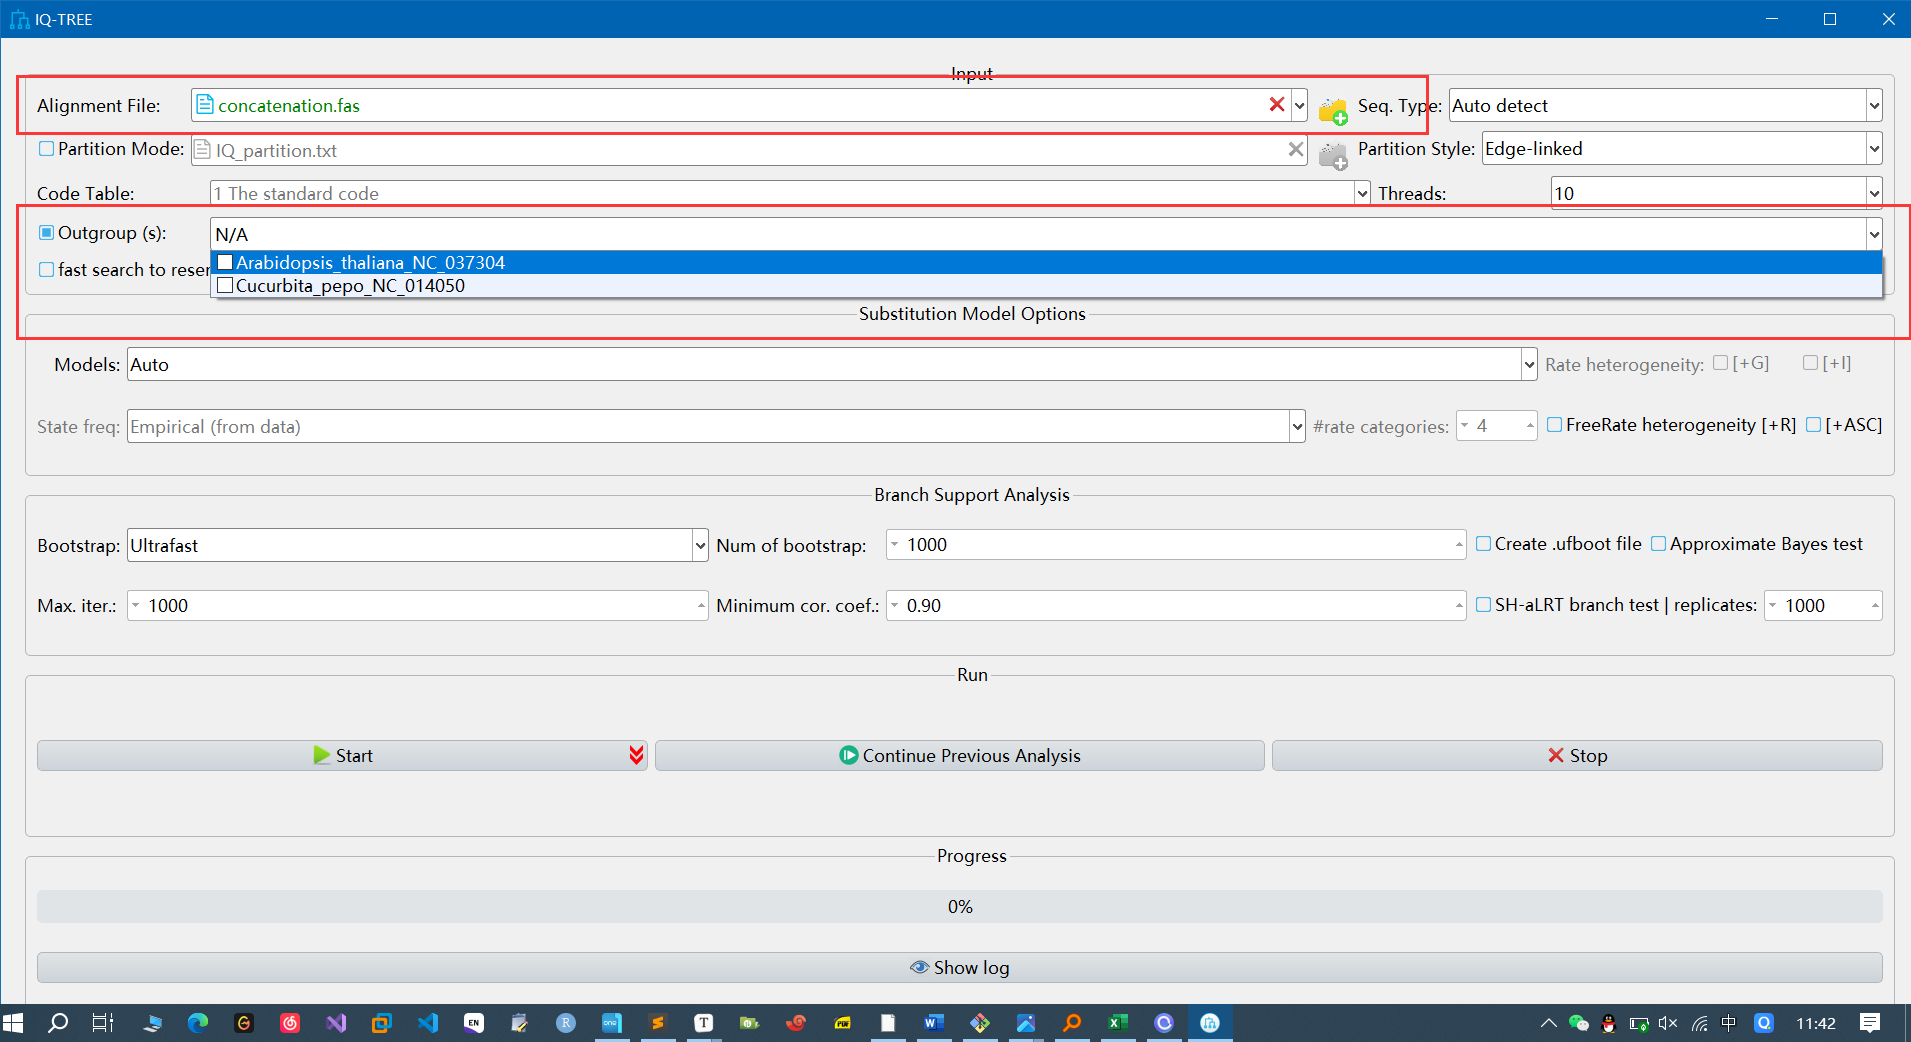Click the folder icon to add alignment file
1911x1042 pixels.
pos(1332,109)
